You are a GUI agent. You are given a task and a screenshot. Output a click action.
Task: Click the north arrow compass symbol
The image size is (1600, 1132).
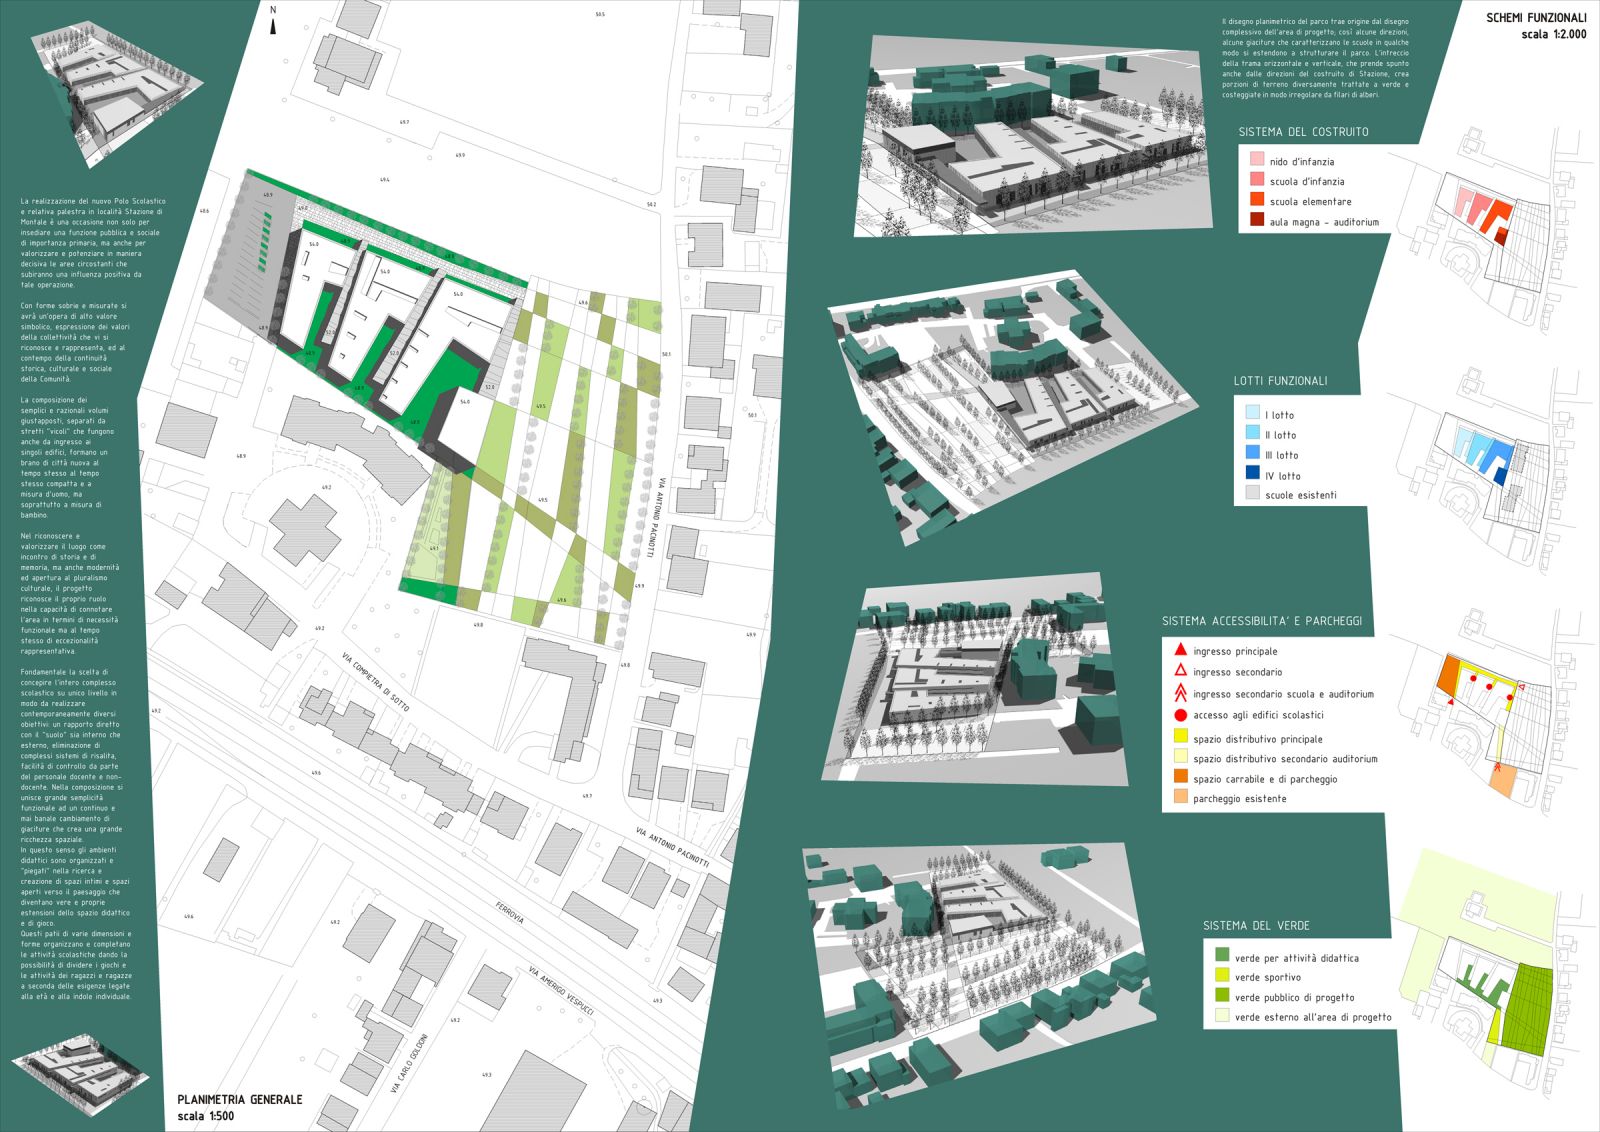click(273, 22)
